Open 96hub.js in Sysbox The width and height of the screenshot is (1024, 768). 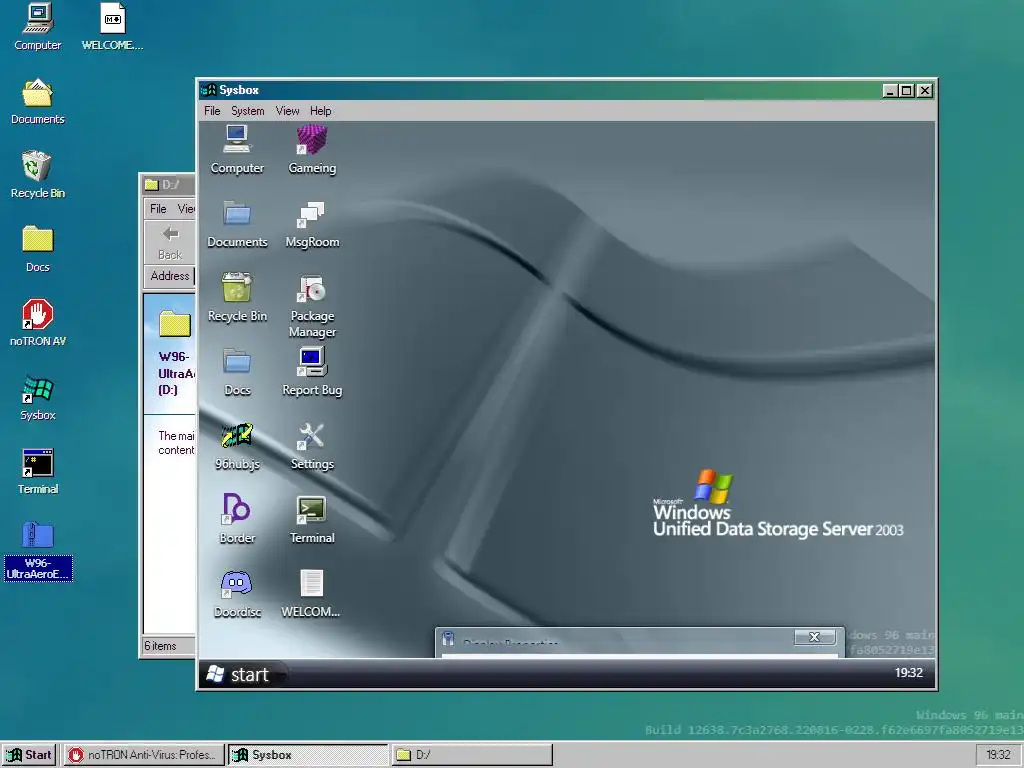237,446
